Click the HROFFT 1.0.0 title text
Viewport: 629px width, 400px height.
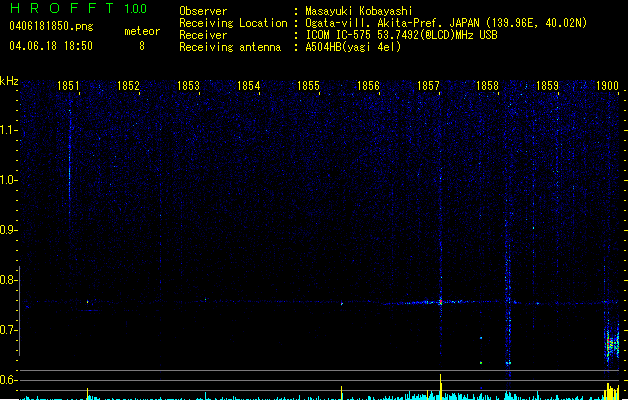click(79, 8)
